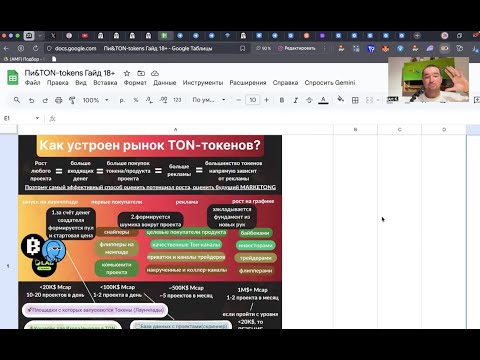Activate the paint format tool

point(72,100)
